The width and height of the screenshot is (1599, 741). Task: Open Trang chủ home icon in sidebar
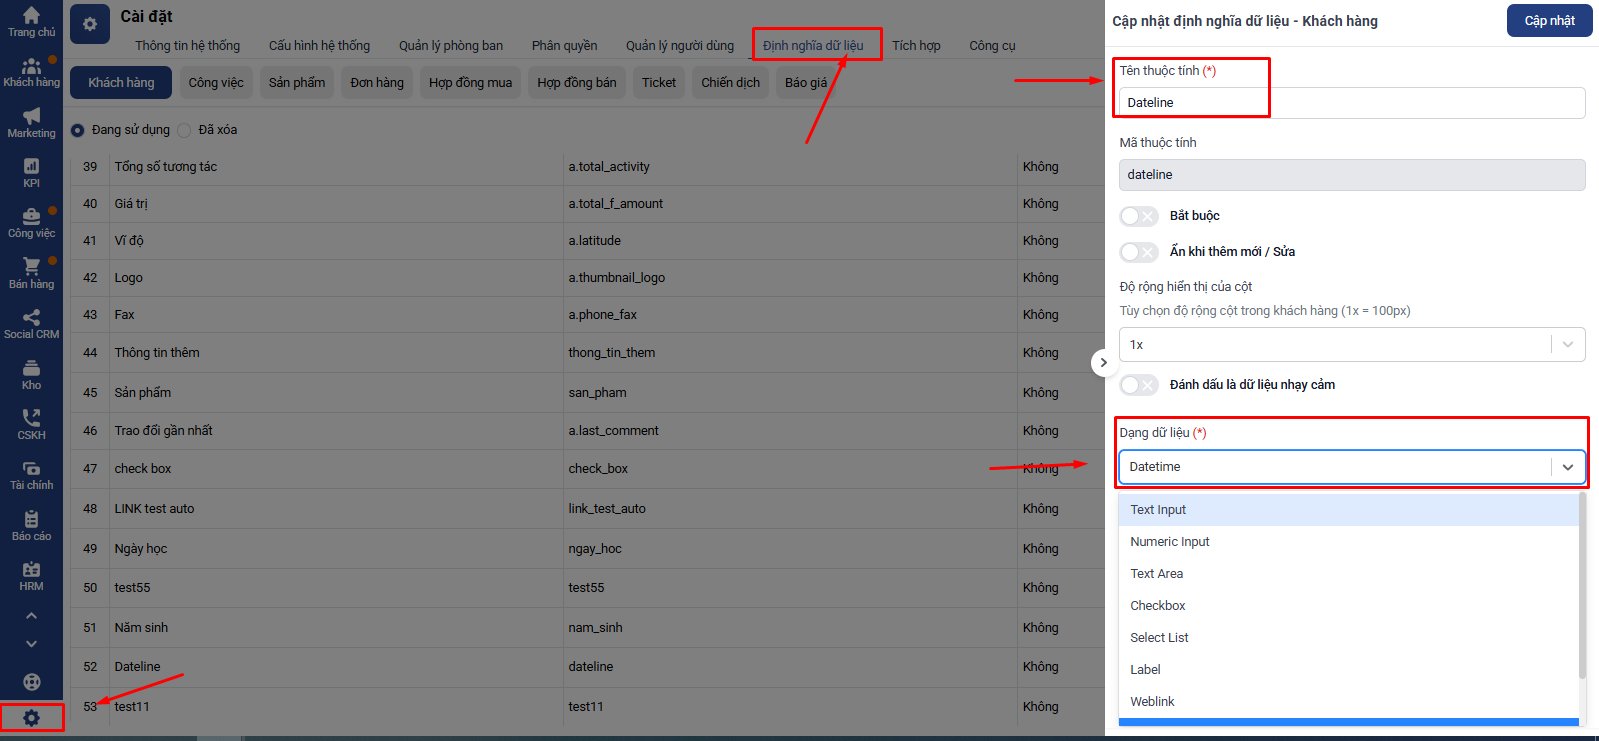point(31,16)
